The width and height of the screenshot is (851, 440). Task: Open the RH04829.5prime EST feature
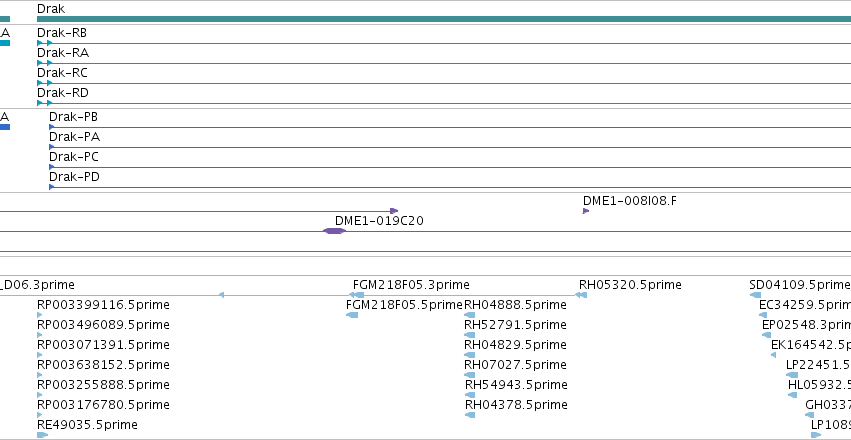click(x=469, y=355)
